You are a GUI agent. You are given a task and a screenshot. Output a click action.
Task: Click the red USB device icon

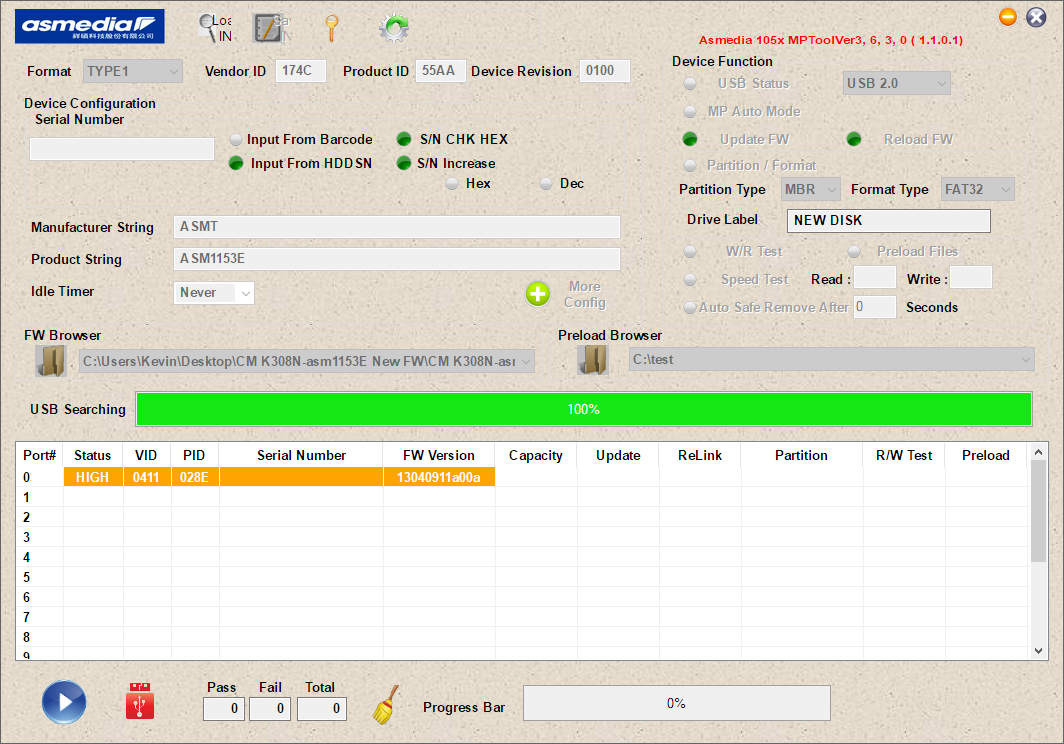tap(140, 701)
